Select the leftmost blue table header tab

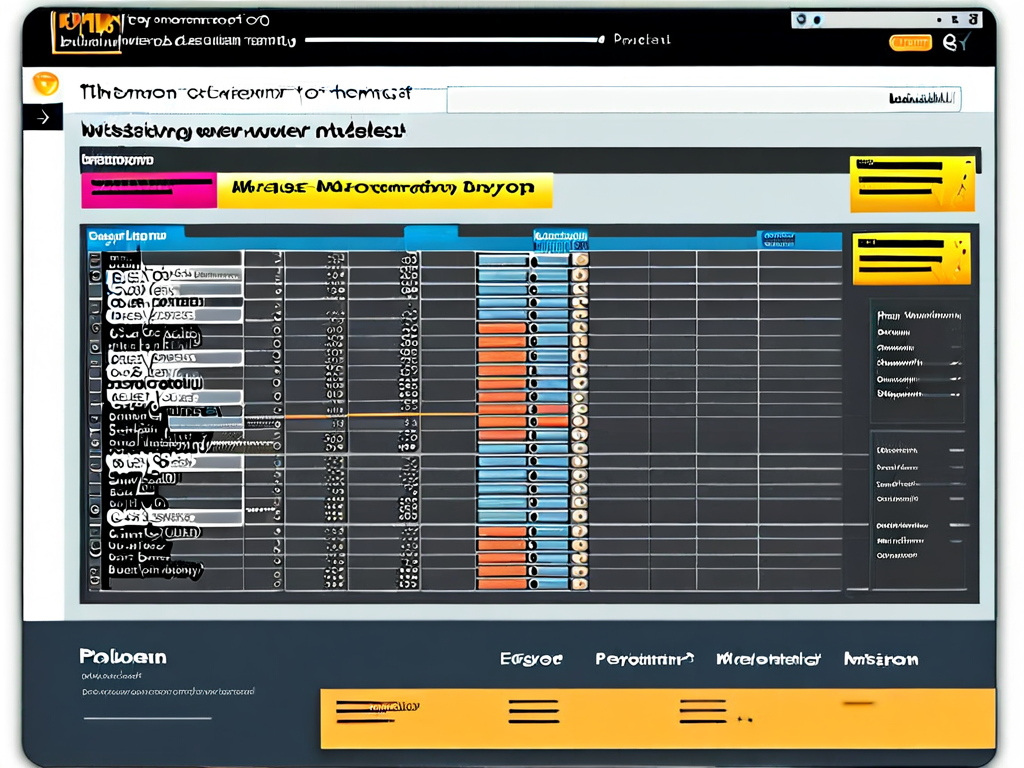132,237
